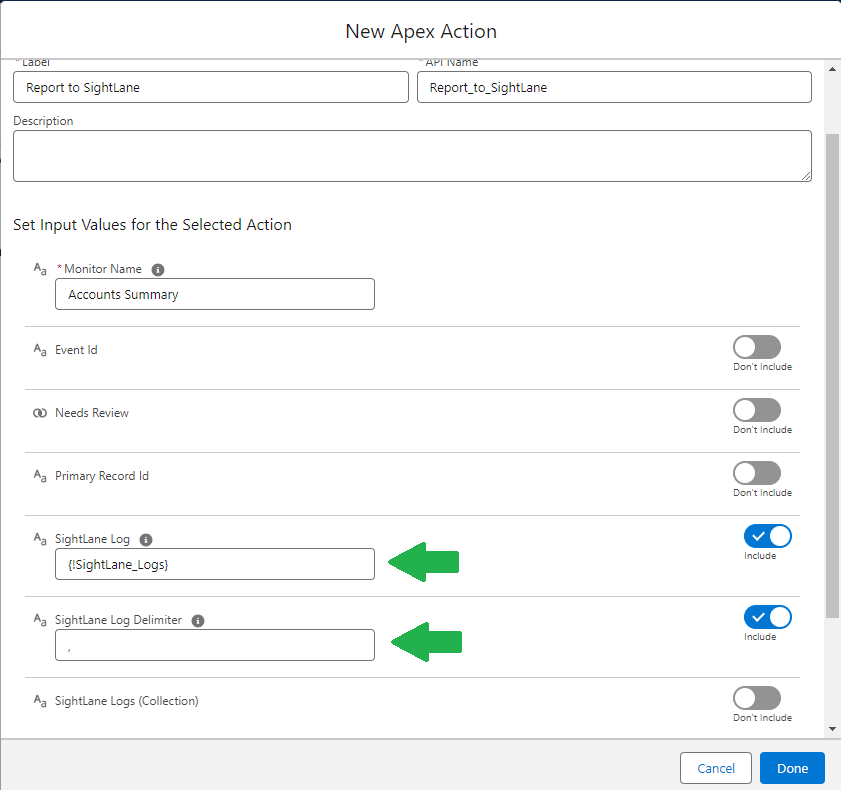Click the Monitor Name field with Accounts Summary
This screenshot has height=790, width=841.
click(215, 294)
